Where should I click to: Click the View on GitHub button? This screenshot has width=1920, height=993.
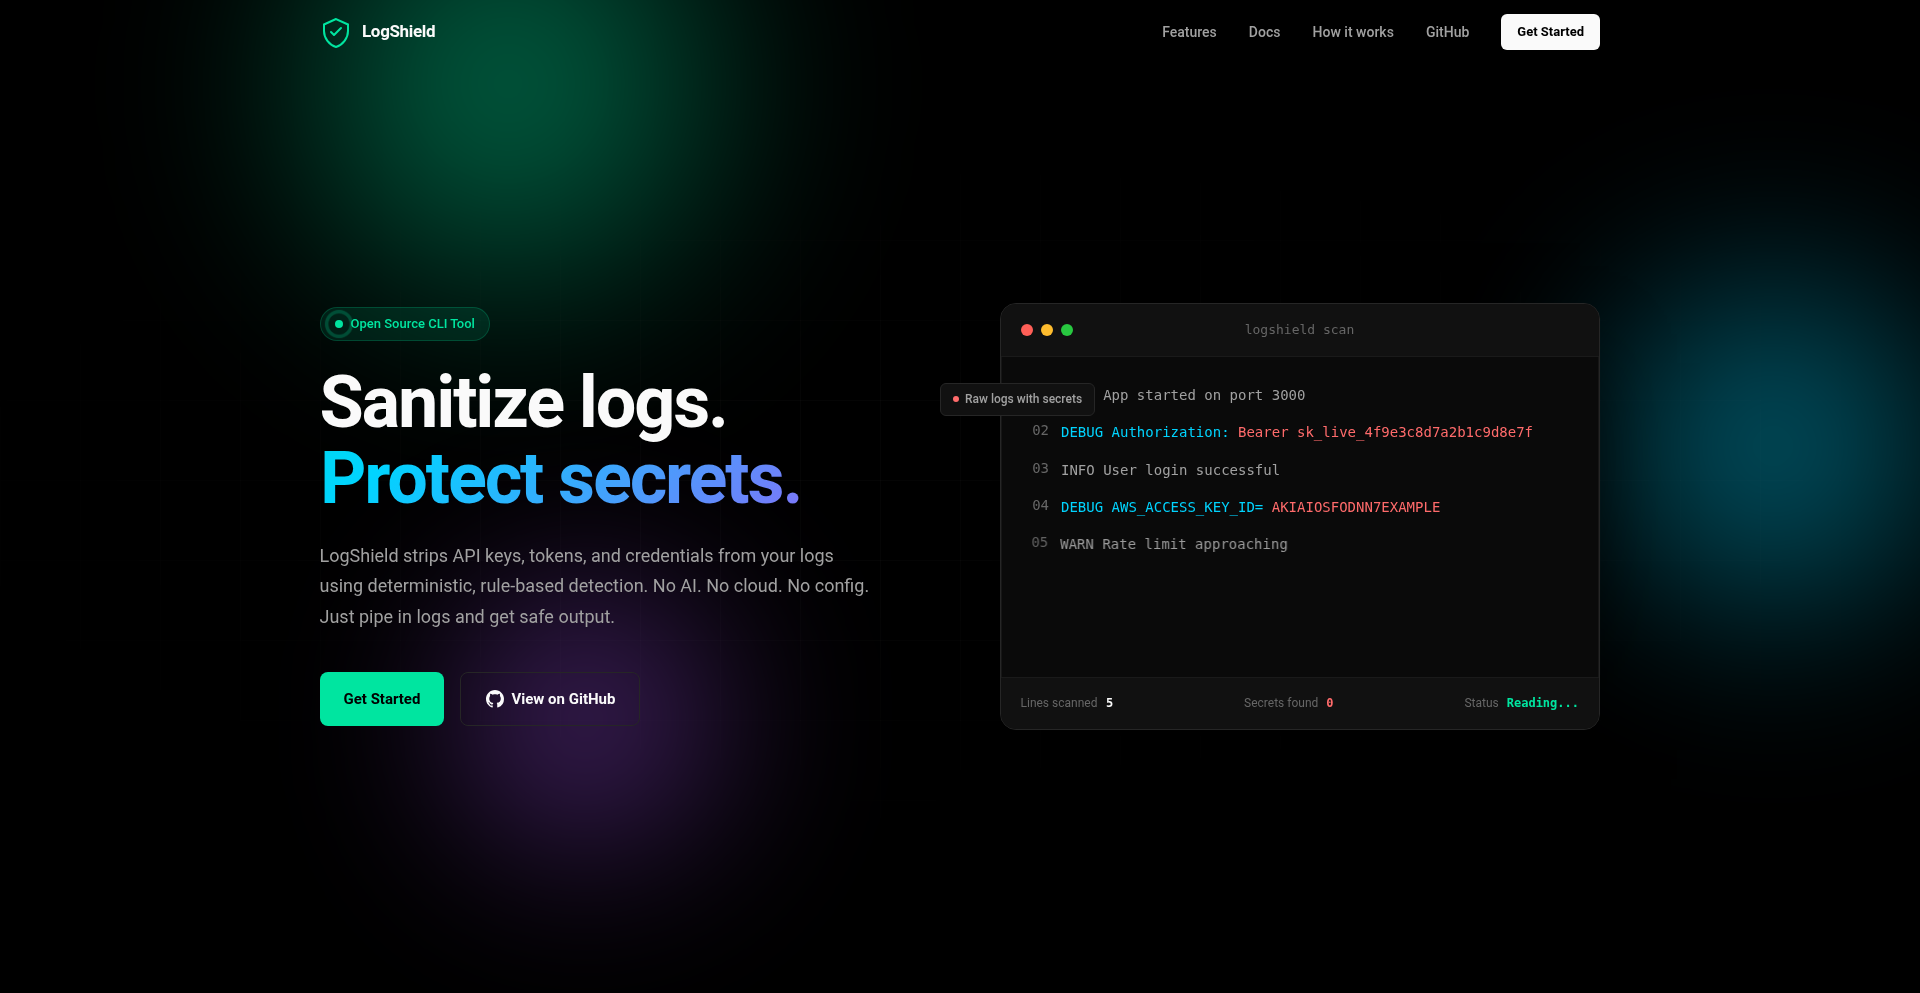(x=548, y=699)
